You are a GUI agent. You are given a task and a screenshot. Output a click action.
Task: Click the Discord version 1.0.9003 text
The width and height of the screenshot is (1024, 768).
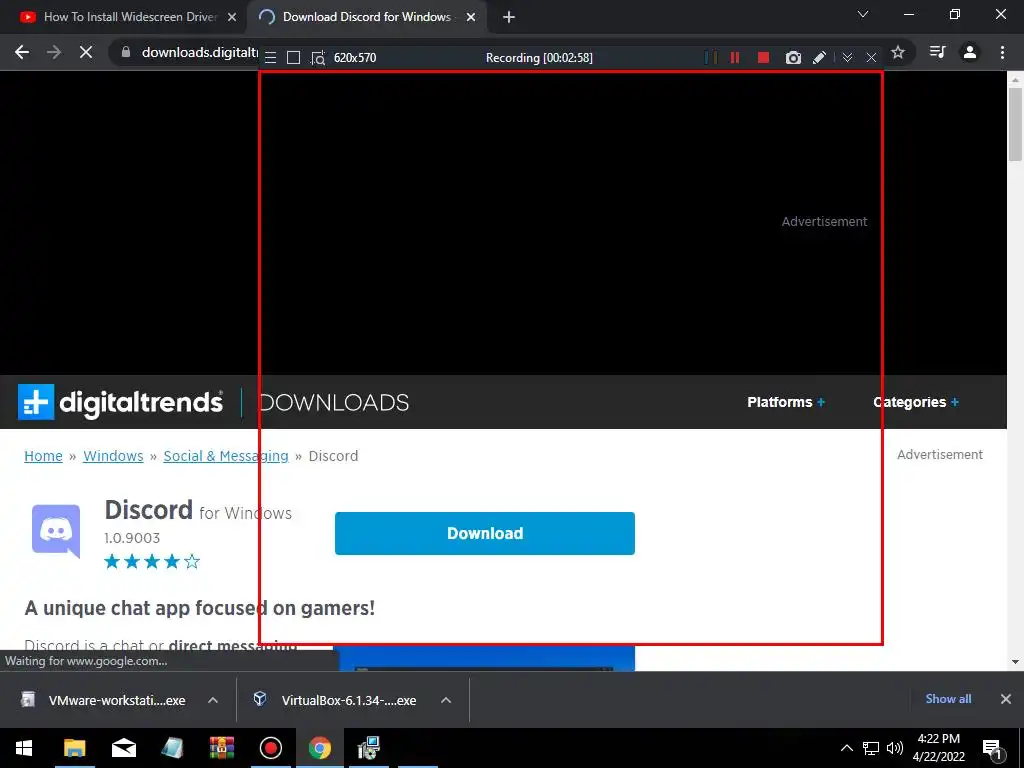[132, 537]
